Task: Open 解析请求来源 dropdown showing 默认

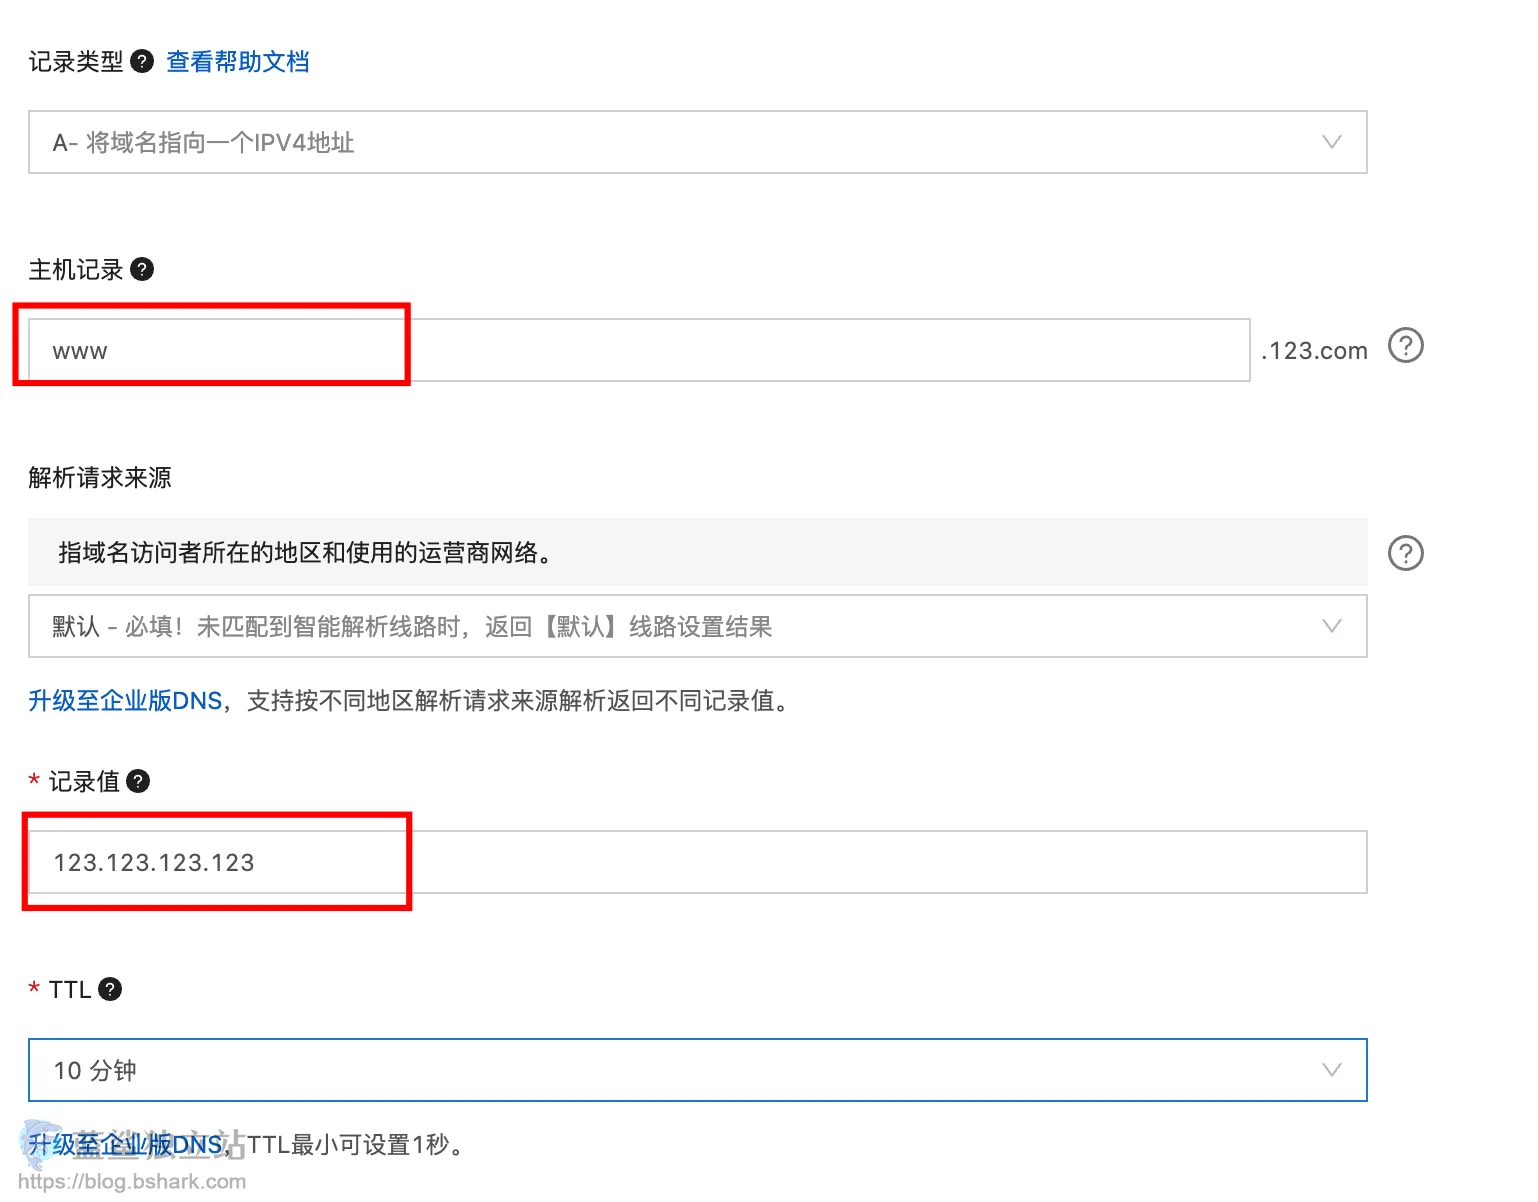Action: tap(697, 626)
